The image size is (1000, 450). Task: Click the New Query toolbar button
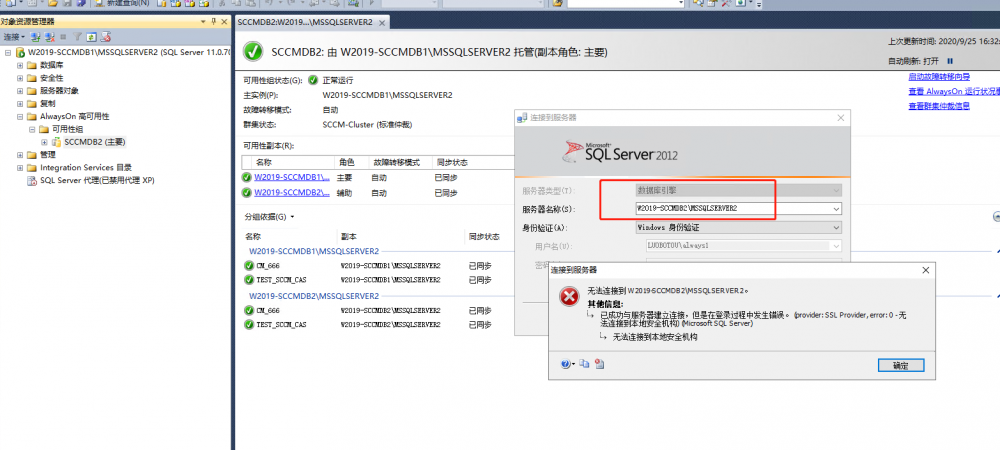pos(123,3)
